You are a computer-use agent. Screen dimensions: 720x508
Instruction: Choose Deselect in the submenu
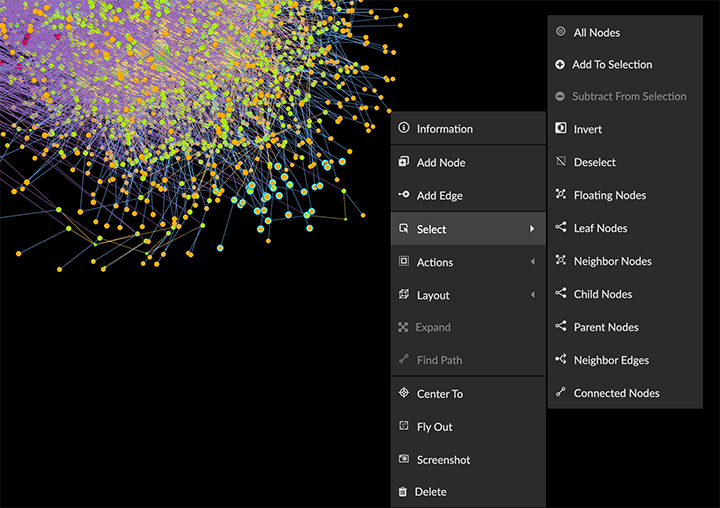point(594,162)
